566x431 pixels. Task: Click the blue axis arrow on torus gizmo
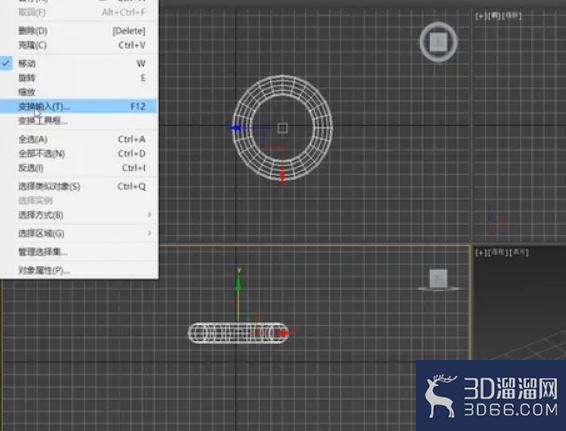pos(235,128)
